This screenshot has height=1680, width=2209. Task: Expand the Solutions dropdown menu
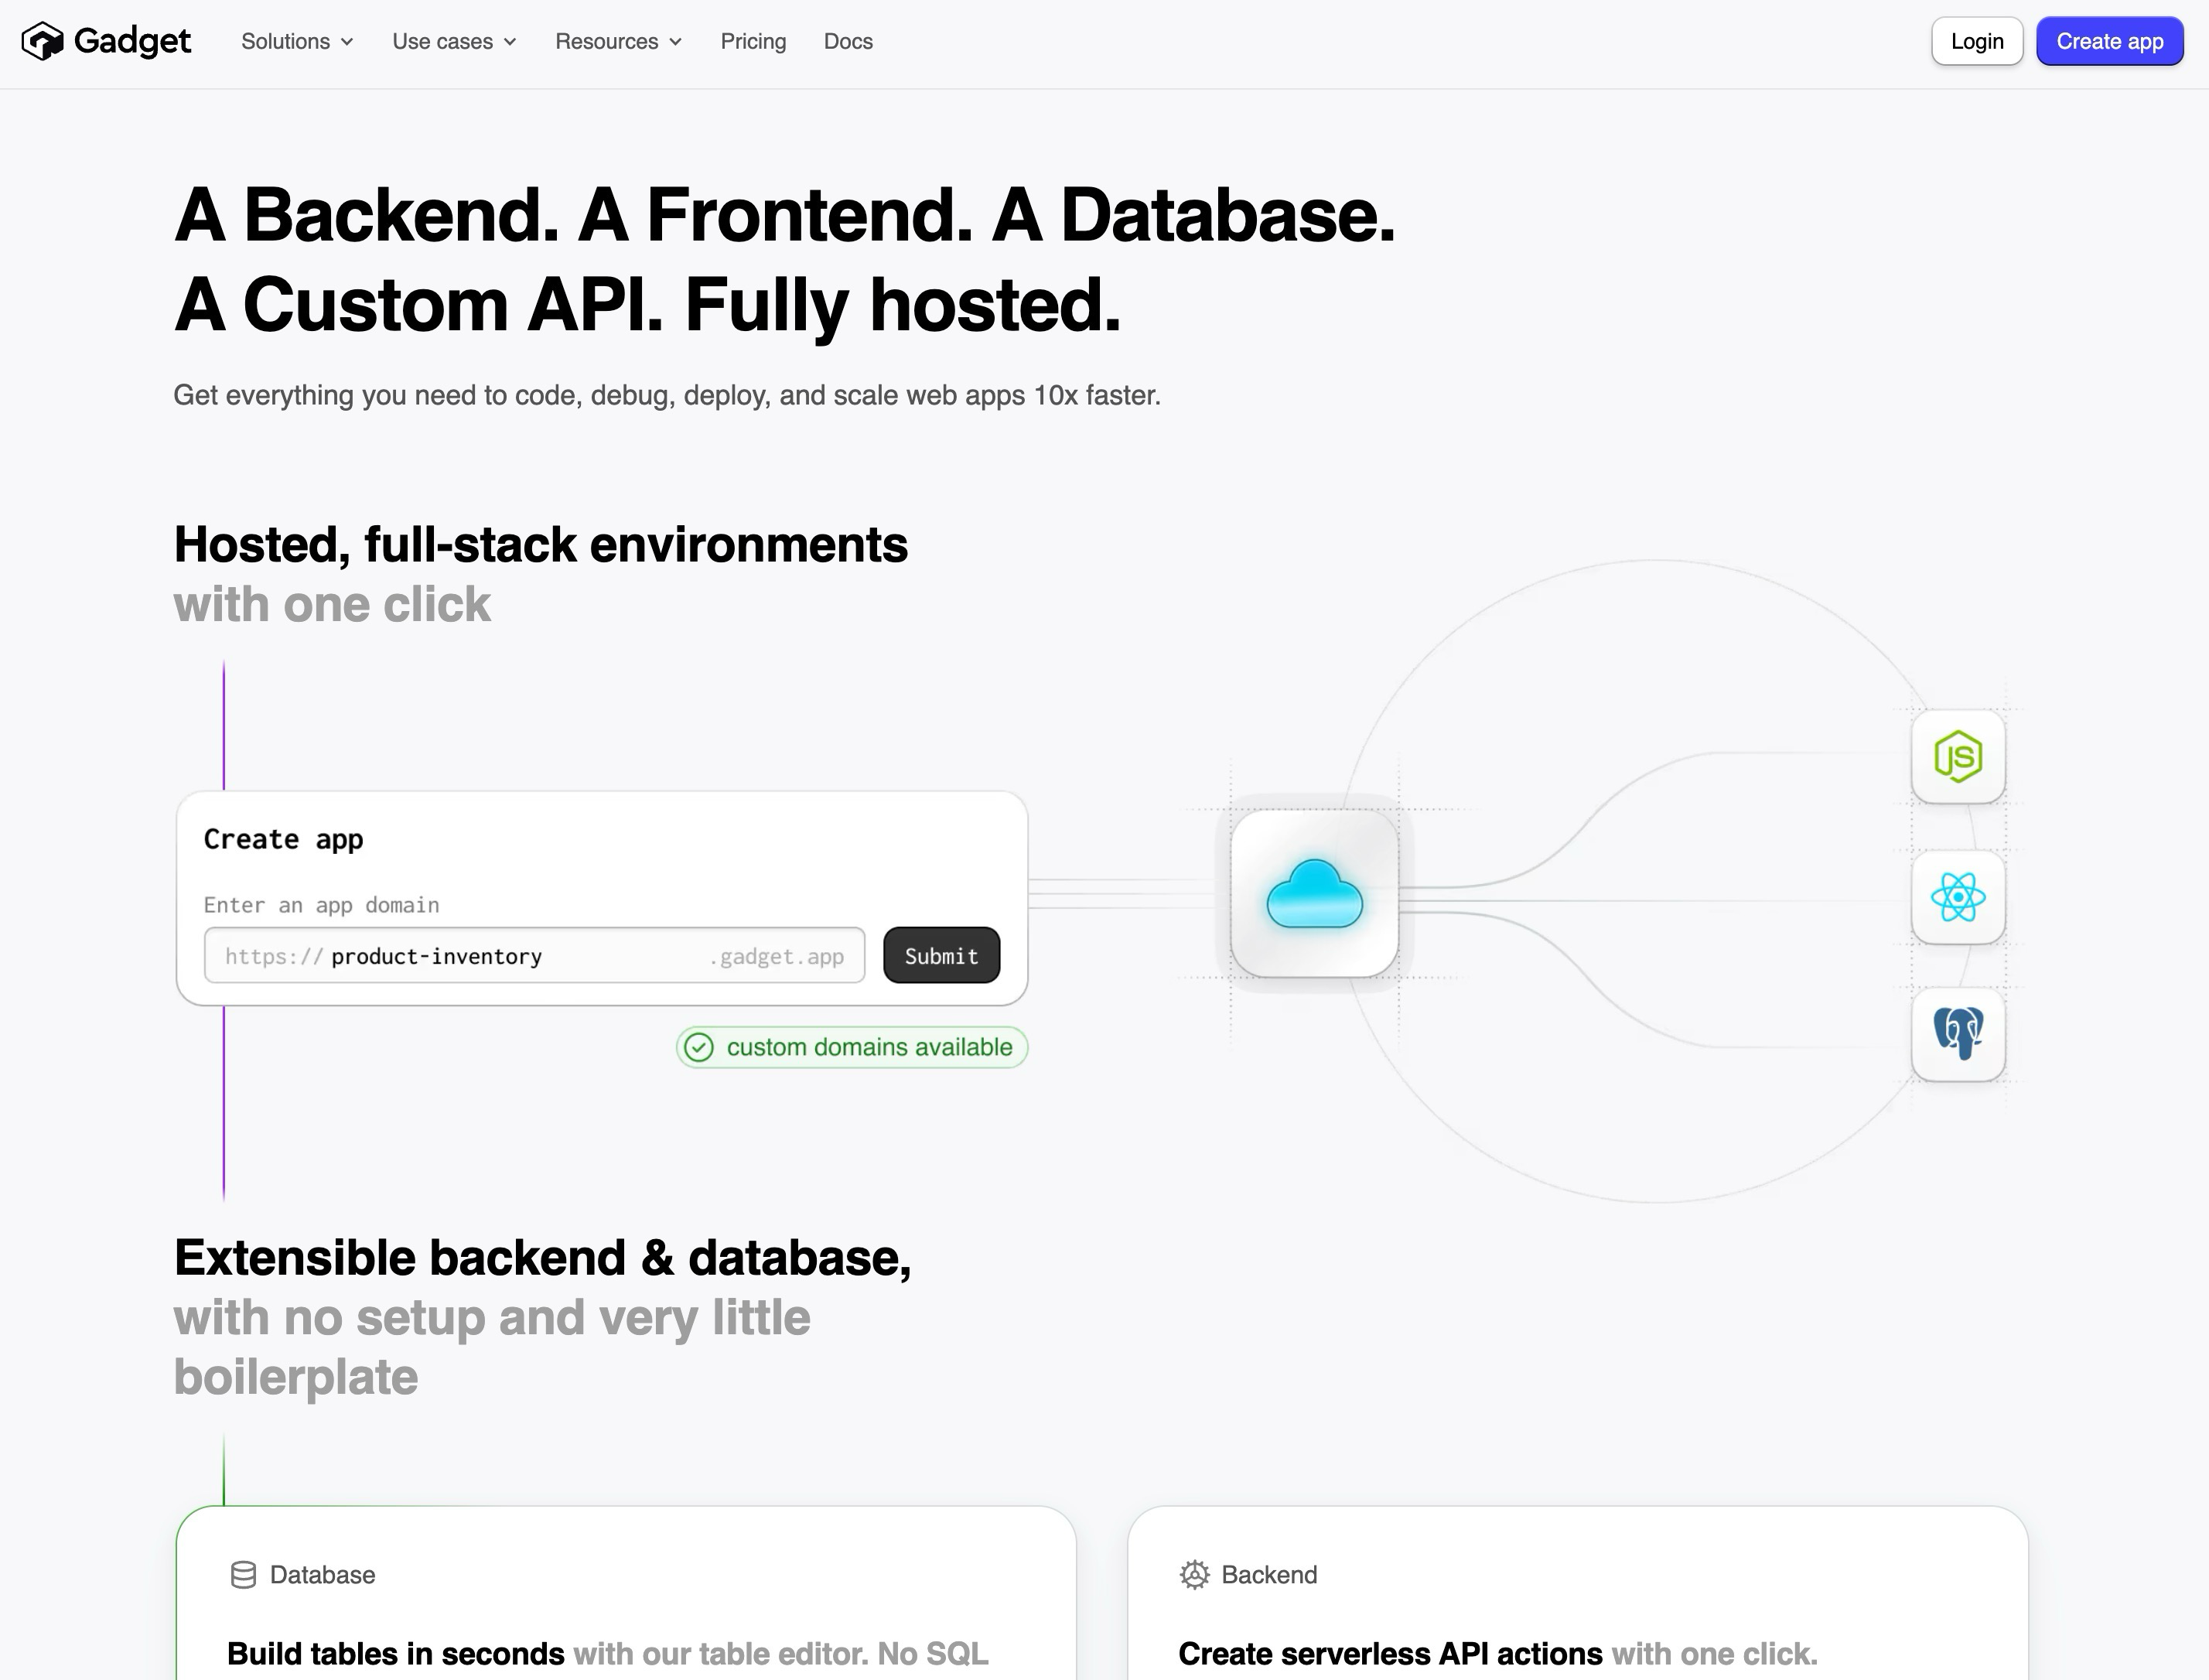pyautogui.click(x=297, y=42)
